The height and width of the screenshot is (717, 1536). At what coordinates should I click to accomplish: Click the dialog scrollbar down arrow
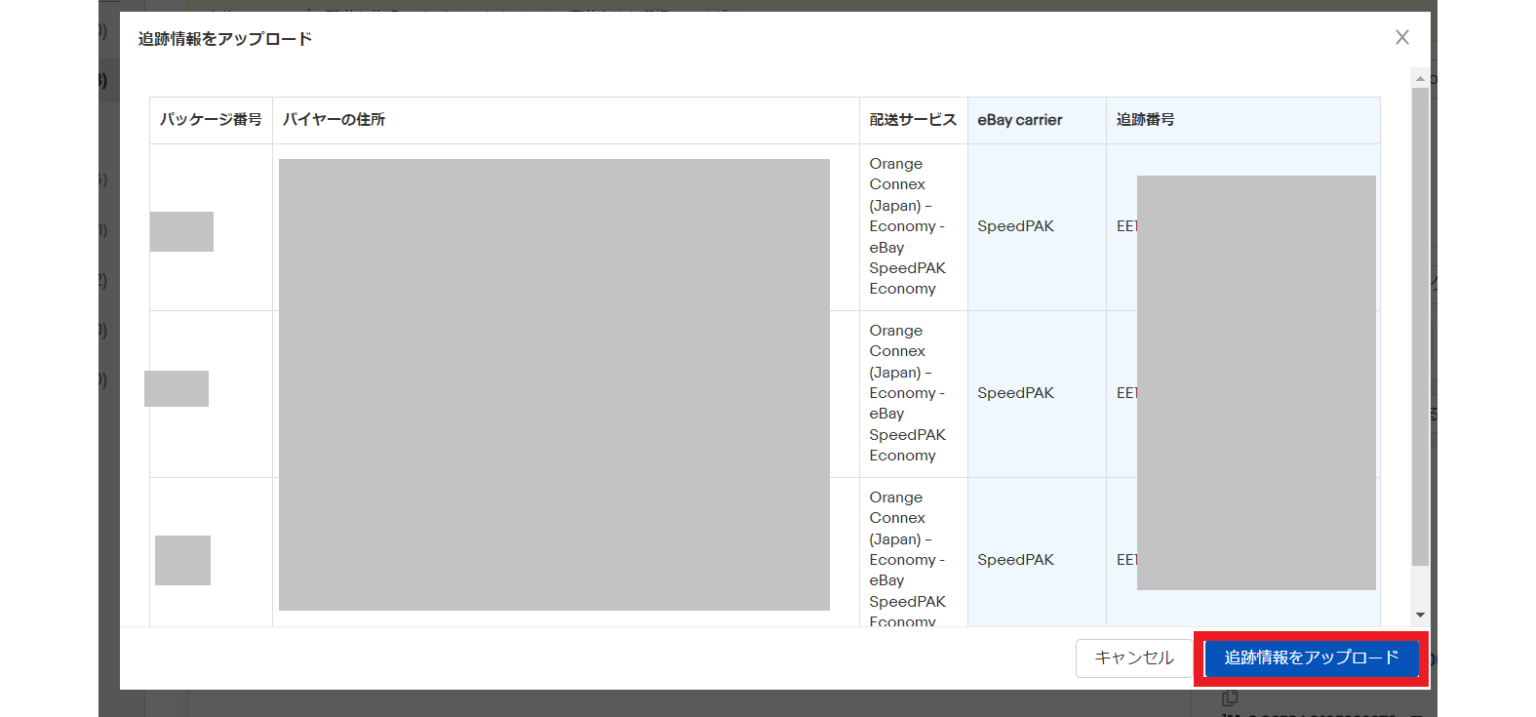tap(1419, 615)
